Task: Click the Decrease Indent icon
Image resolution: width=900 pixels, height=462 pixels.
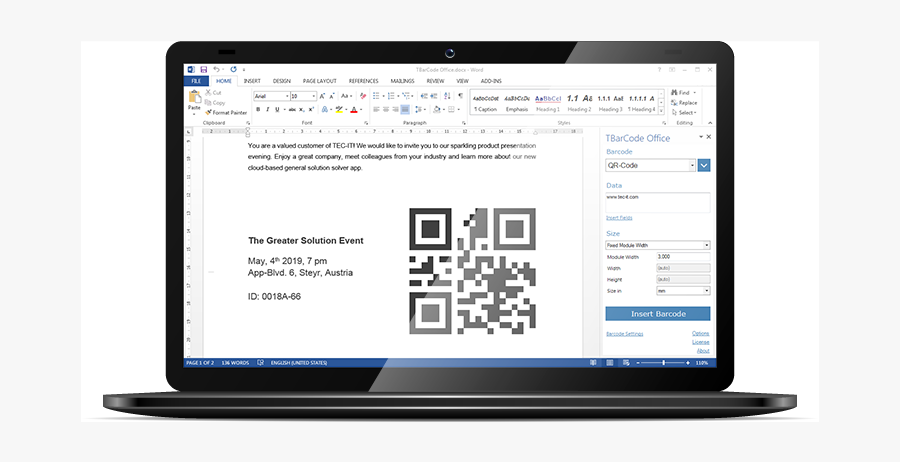Action: click(424, 96)
